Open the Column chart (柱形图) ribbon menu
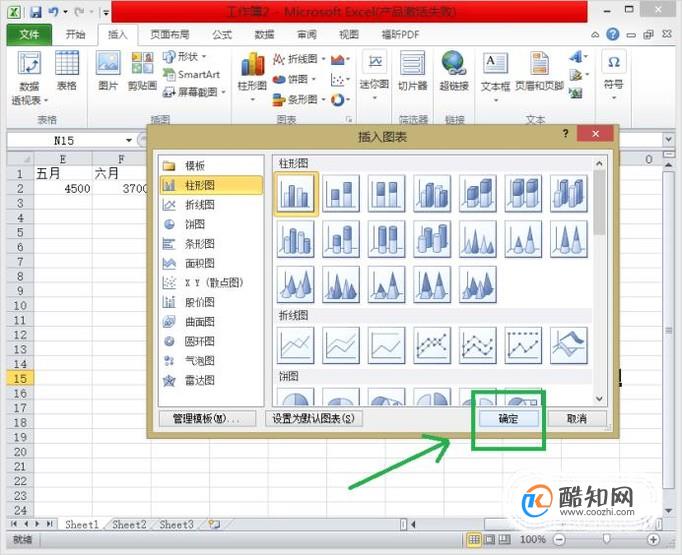682x555 pixels. click(252, 77)
